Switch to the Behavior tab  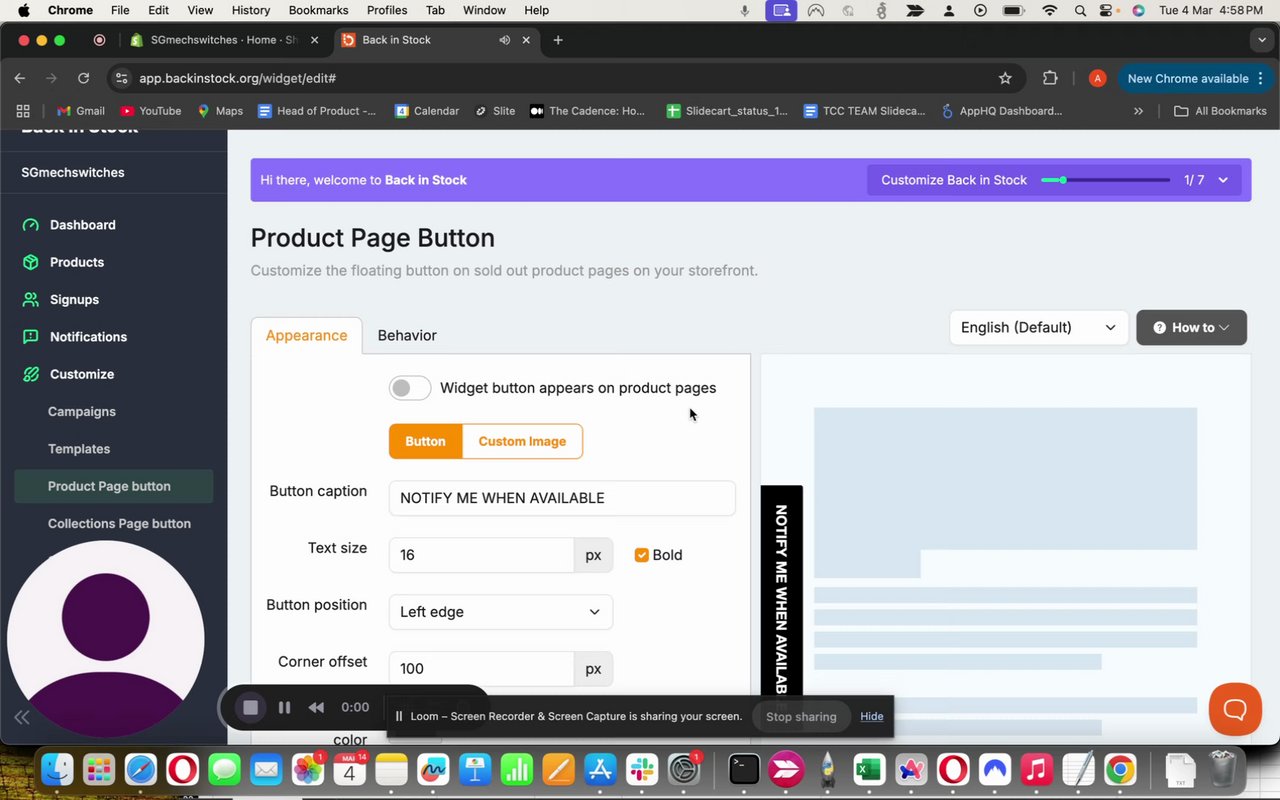407,335
